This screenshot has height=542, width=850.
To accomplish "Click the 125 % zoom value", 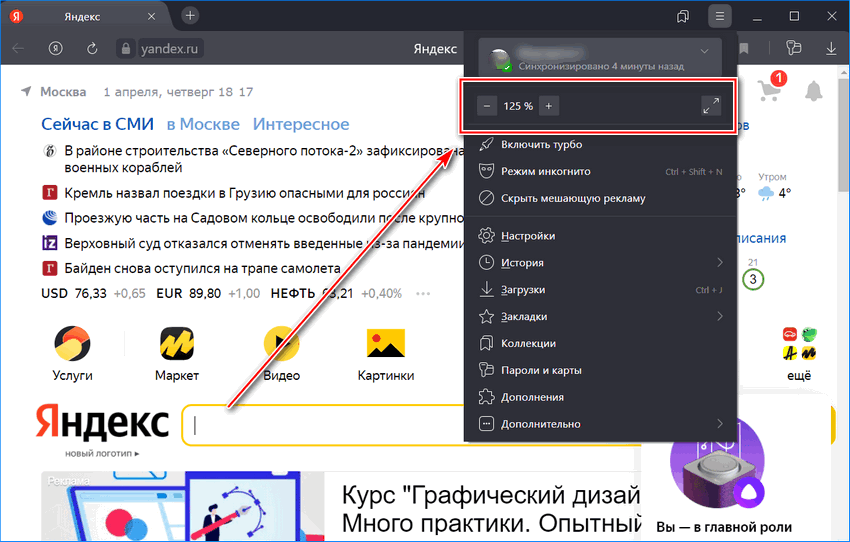I will click(x=518, y=106).
